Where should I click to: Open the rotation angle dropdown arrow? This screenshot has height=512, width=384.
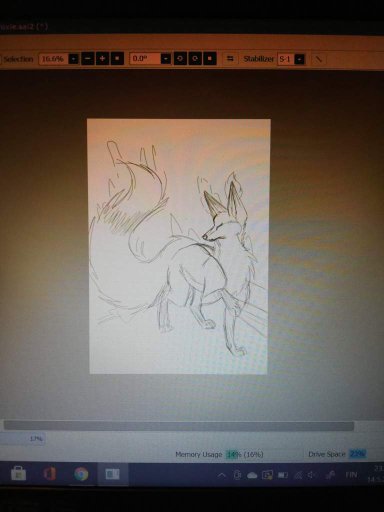pos(166,59)
